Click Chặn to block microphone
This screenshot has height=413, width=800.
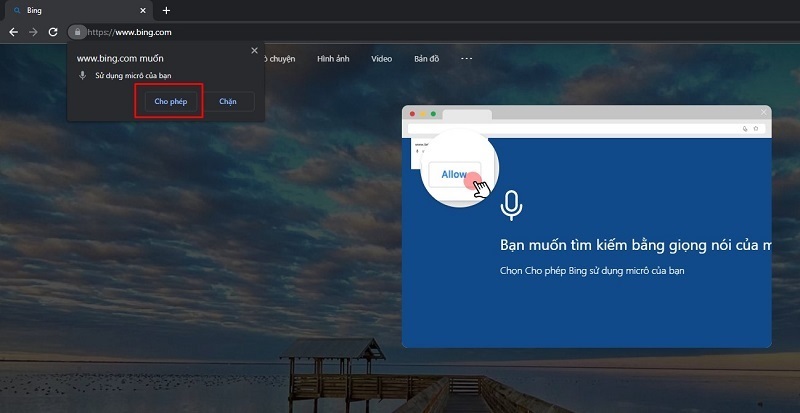click(228, 102)
